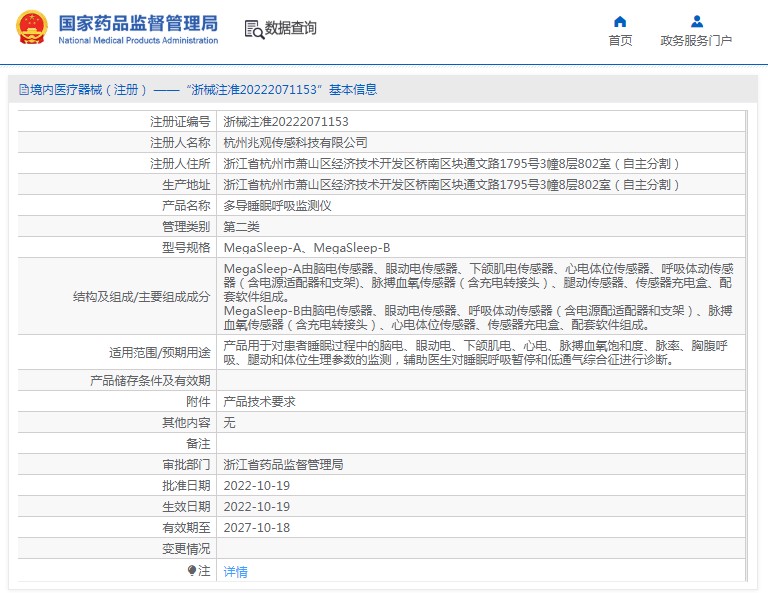Click the MegaSleep-B composition description line
This screenshot has width=768, height=593.
(478, 318)
